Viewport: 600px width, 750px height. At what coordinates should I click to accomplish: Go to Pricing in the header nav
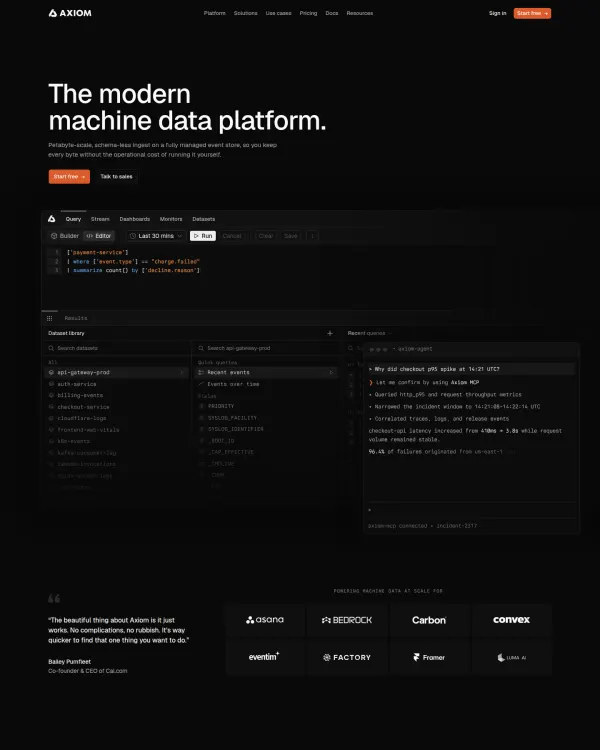click(x=308, y=13)
